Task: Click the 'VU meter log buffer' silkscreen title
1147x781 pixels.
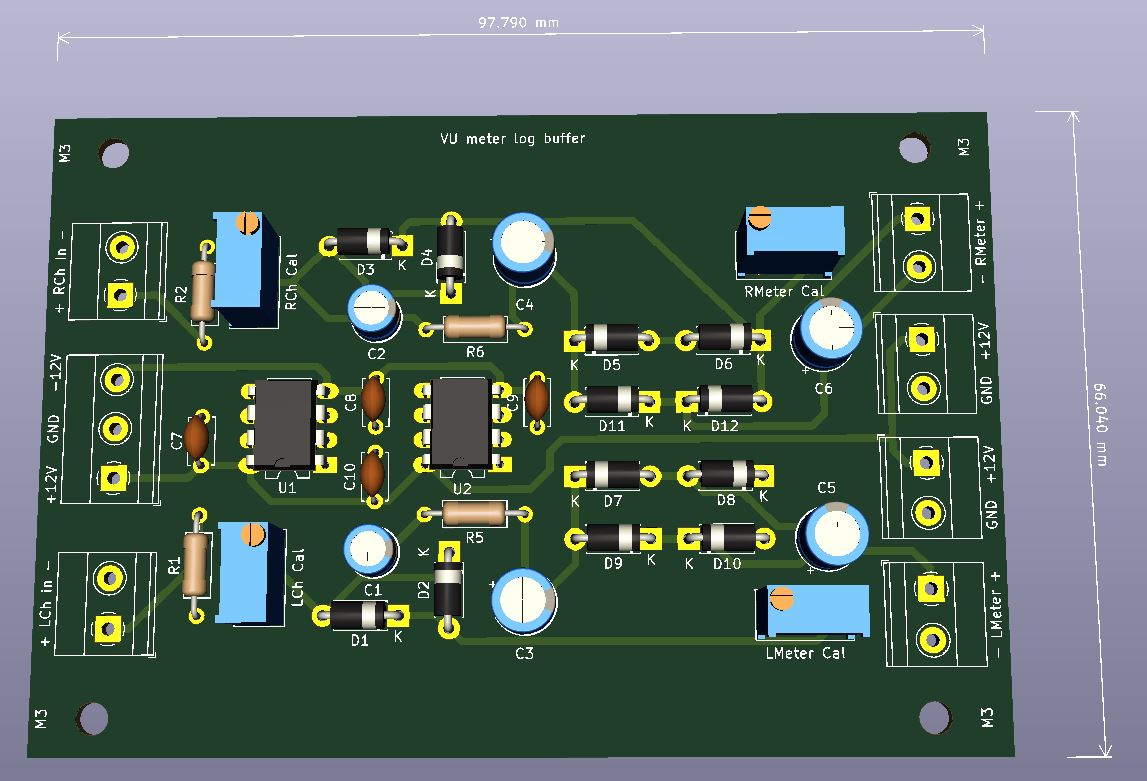Action: pyautogui.click(x=512, y=138)
